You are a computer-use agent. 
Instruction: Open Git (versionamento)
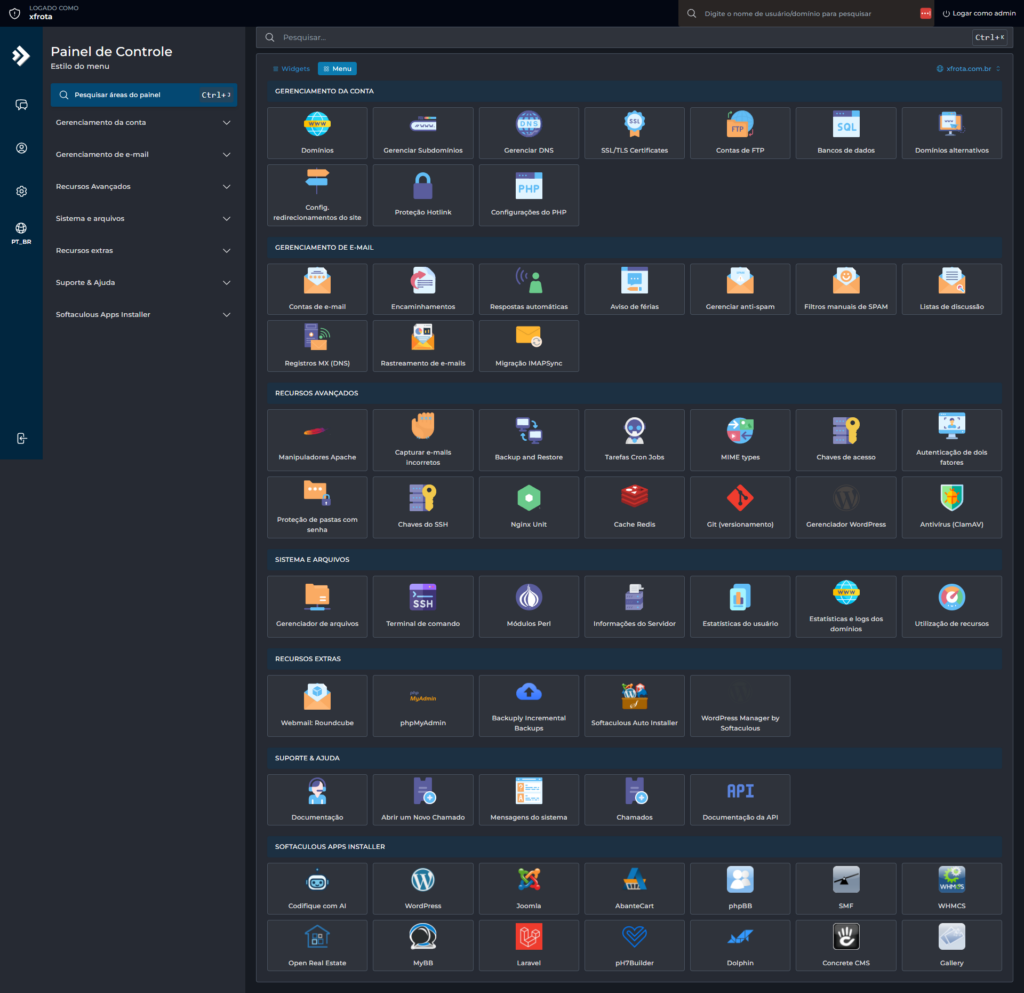point(740,507)
